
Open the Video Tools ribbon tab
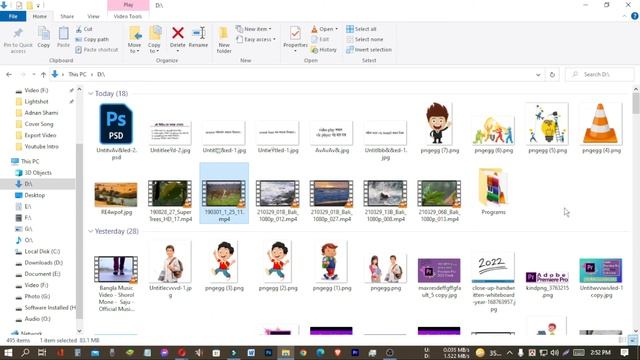128,16
